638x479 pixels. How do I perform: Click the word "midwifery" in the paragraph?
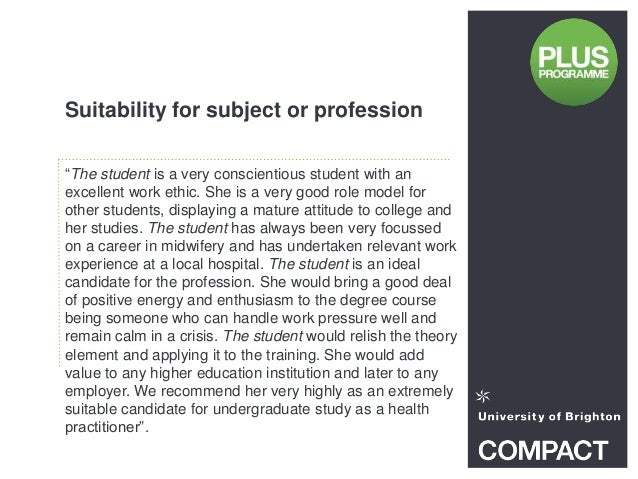(193, 246)
